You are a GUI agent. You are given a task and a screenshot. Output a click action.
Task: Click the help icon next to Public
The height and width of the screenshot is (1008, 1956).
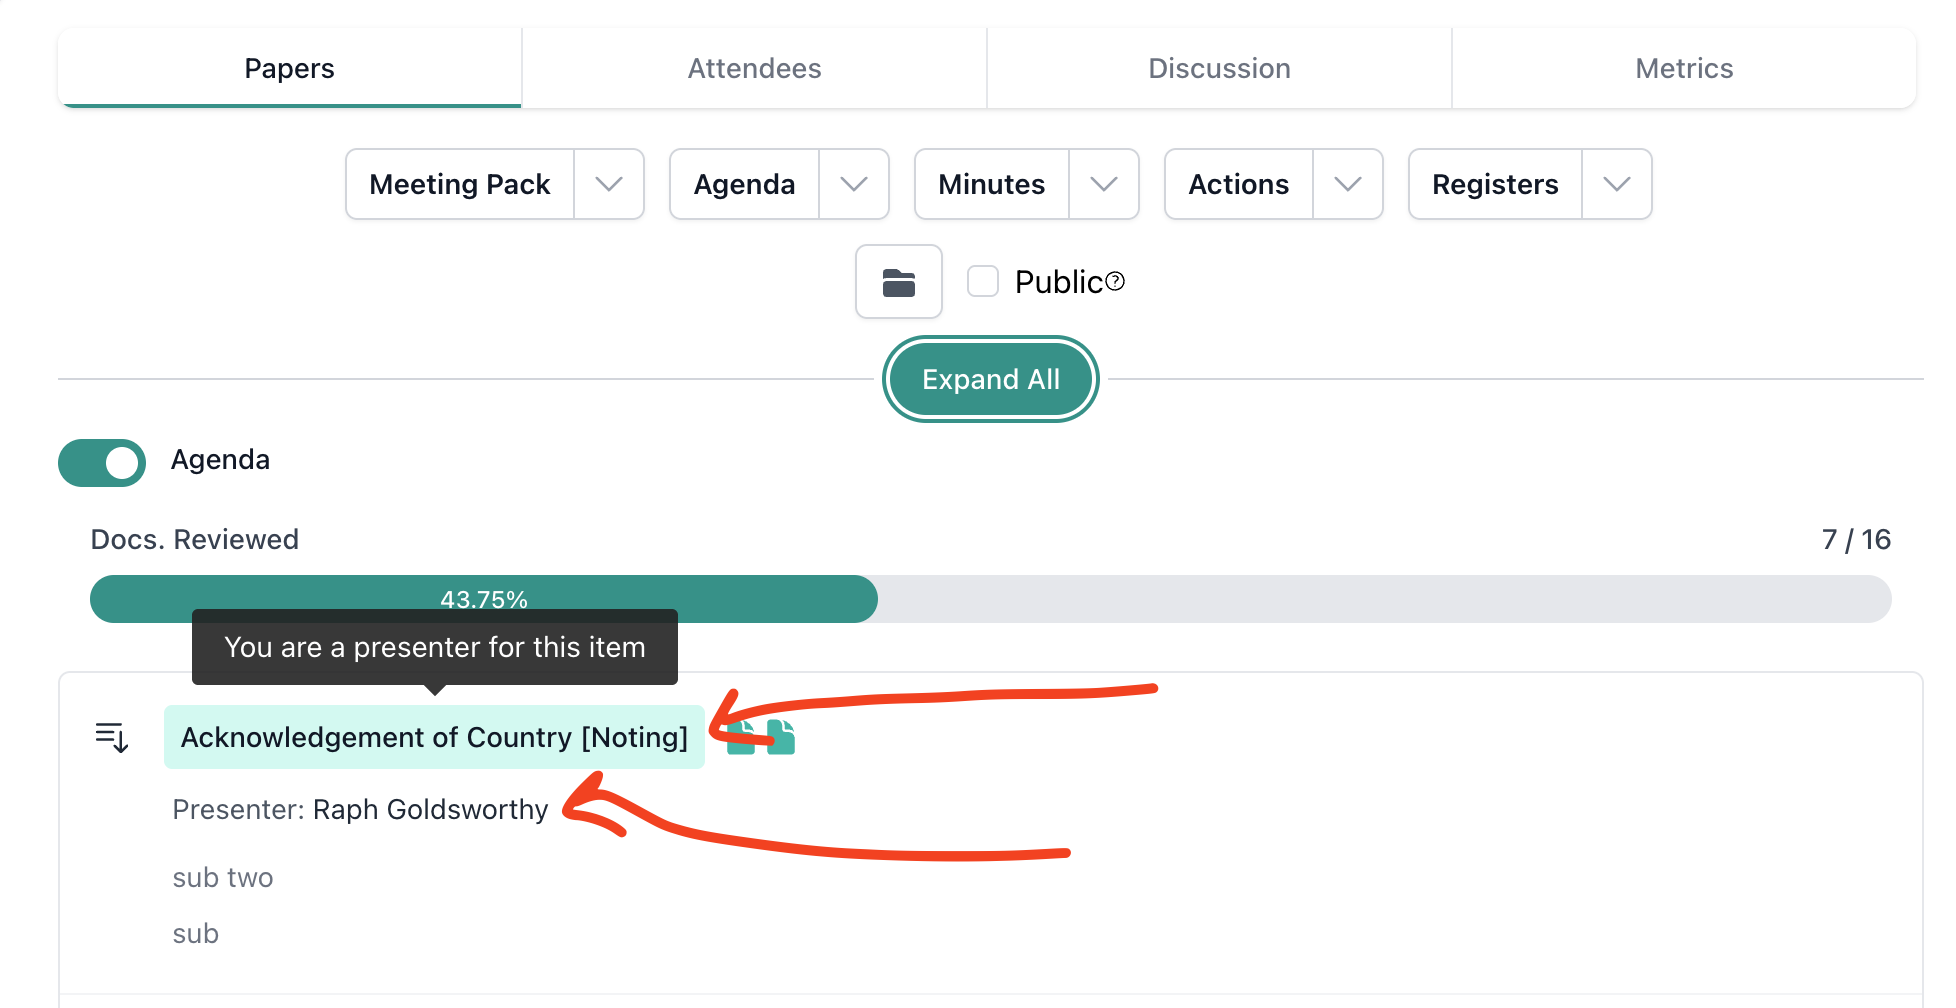(1115, 281)
